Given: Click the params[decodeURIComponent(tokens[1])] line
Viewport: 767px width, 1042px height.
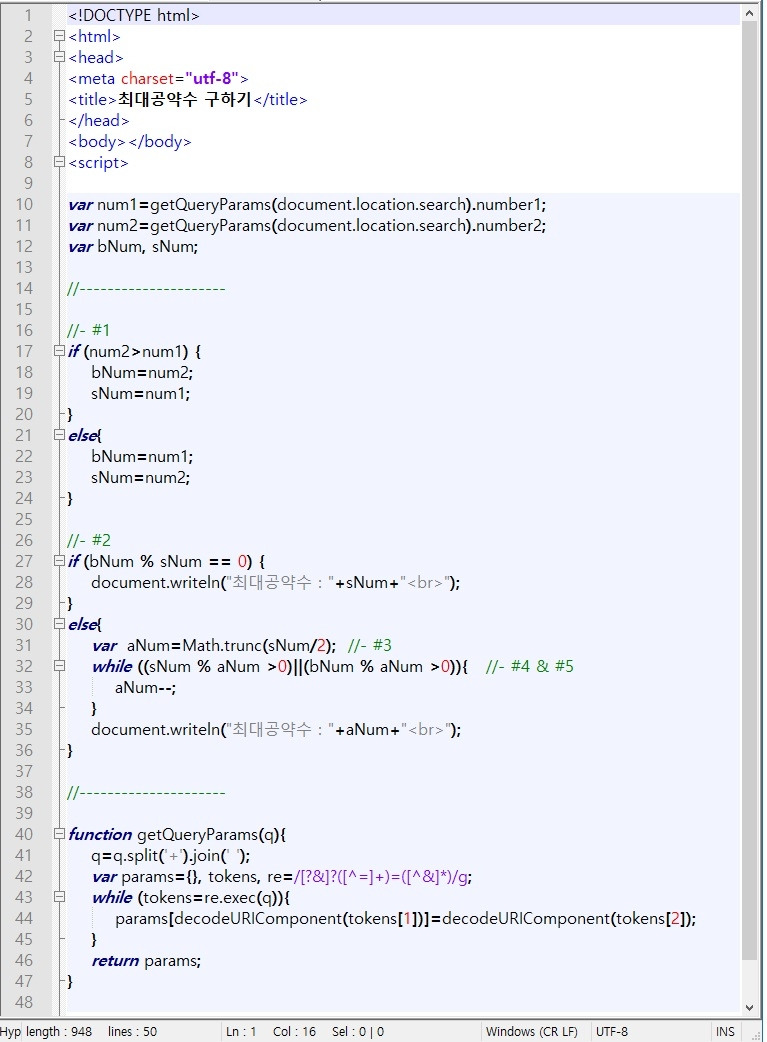Looking at the screenshot, I should tap(405, 918).
